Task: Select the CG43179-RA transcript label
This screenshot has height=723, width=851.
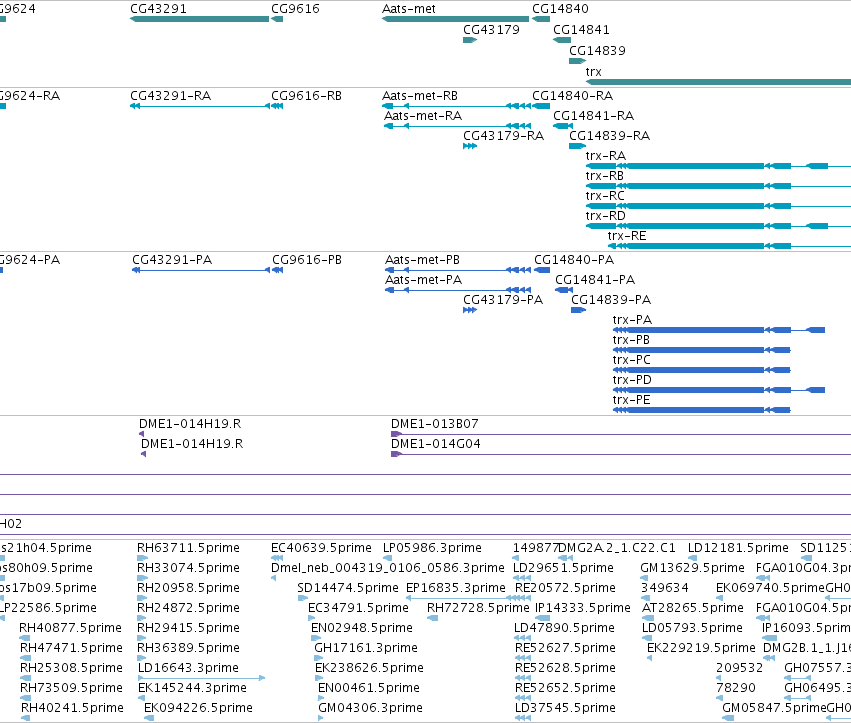Action: coord(503,136)
